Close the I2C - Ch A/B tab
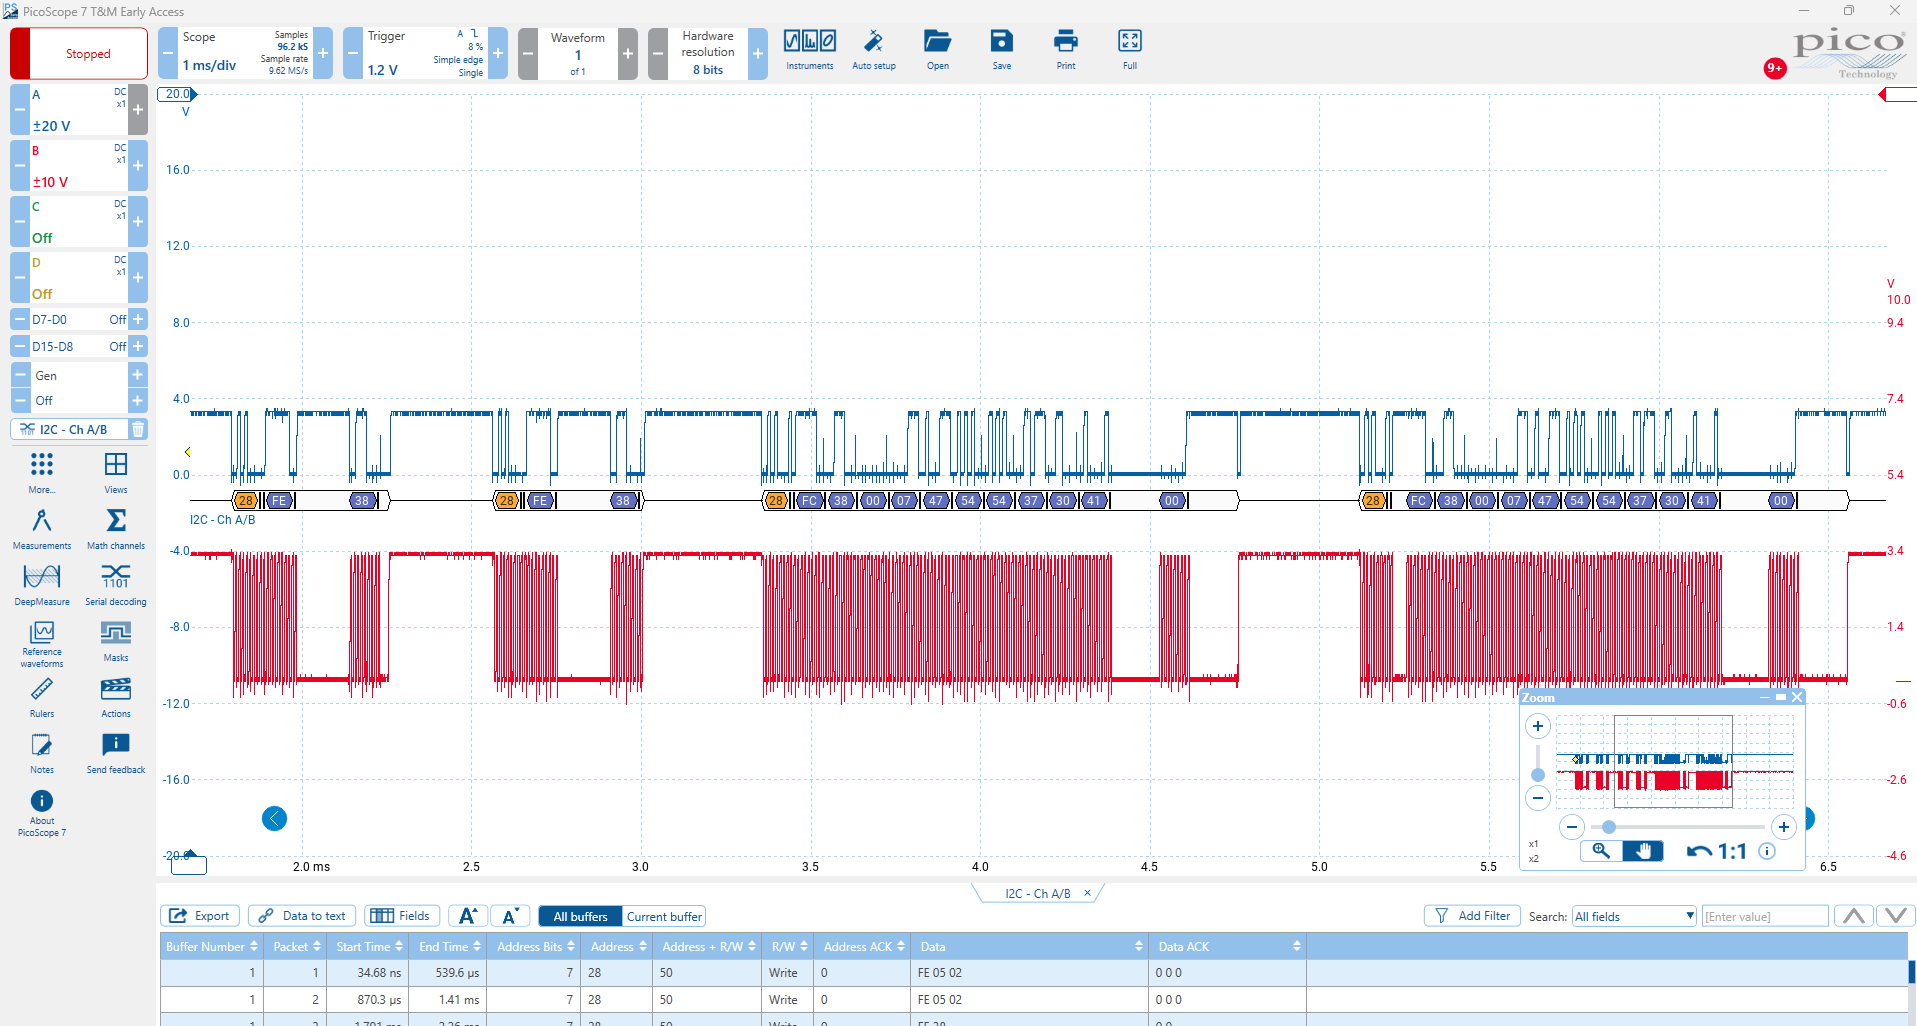The height and width of the screenshot is (1026, 1917). pyautogui.click(x=1088, y=893)
